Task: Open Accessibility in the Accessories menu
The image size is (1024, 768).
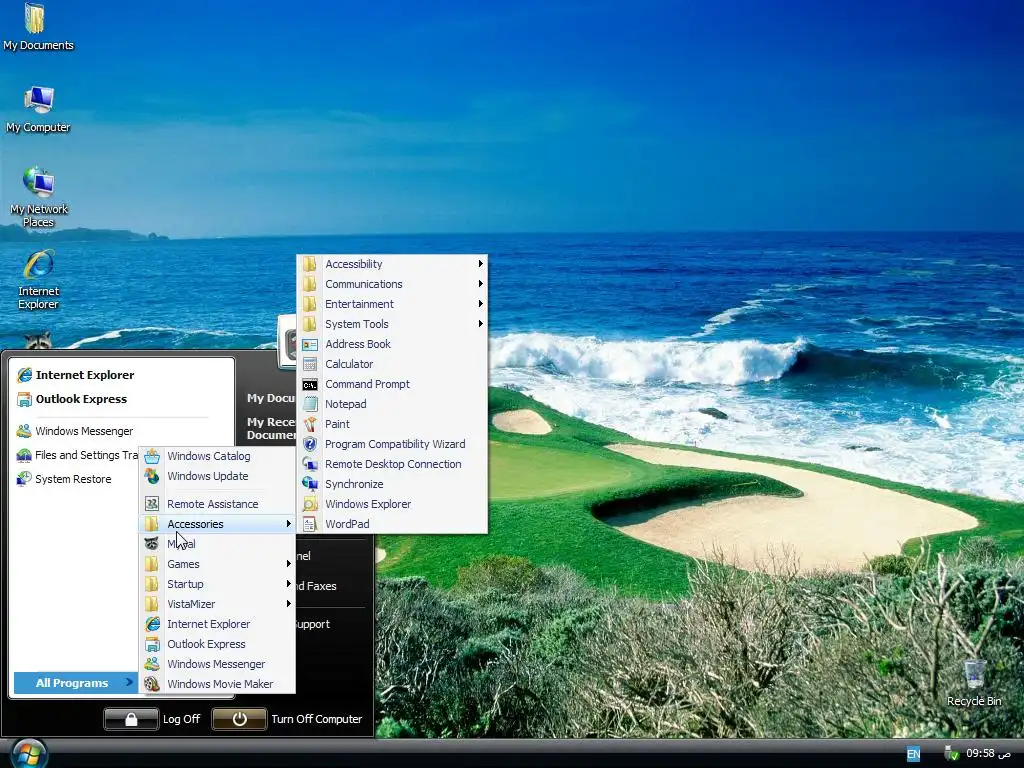Action: 392,264
